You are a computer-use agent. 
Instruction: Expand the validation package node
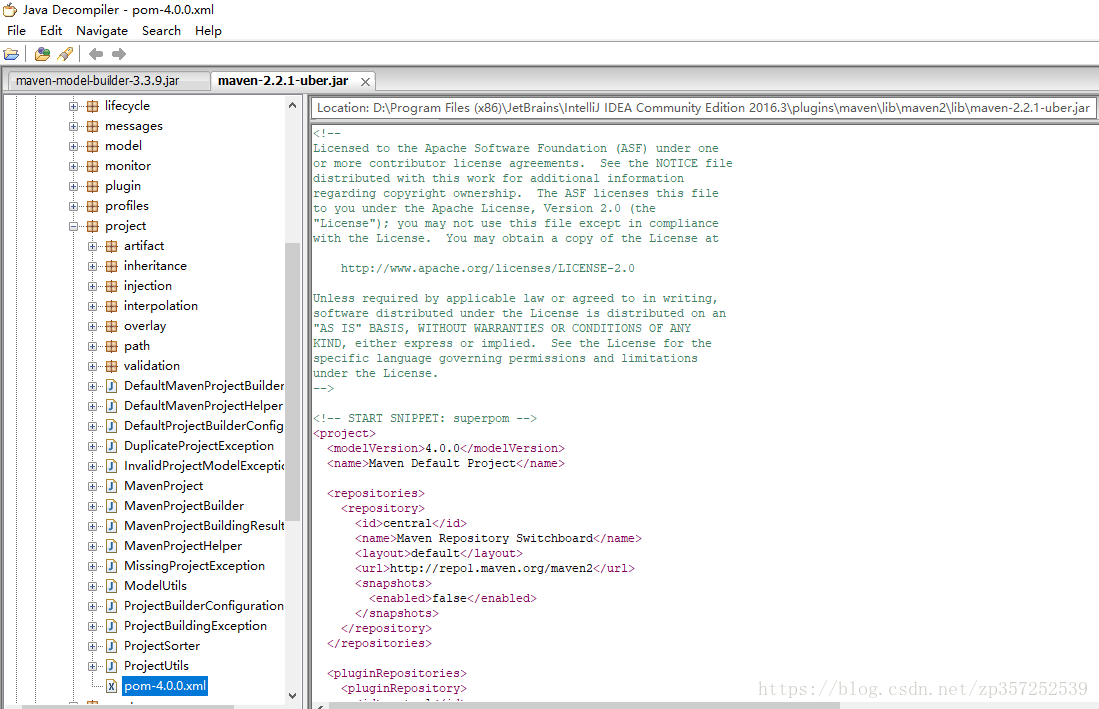(x=93, y=366)
